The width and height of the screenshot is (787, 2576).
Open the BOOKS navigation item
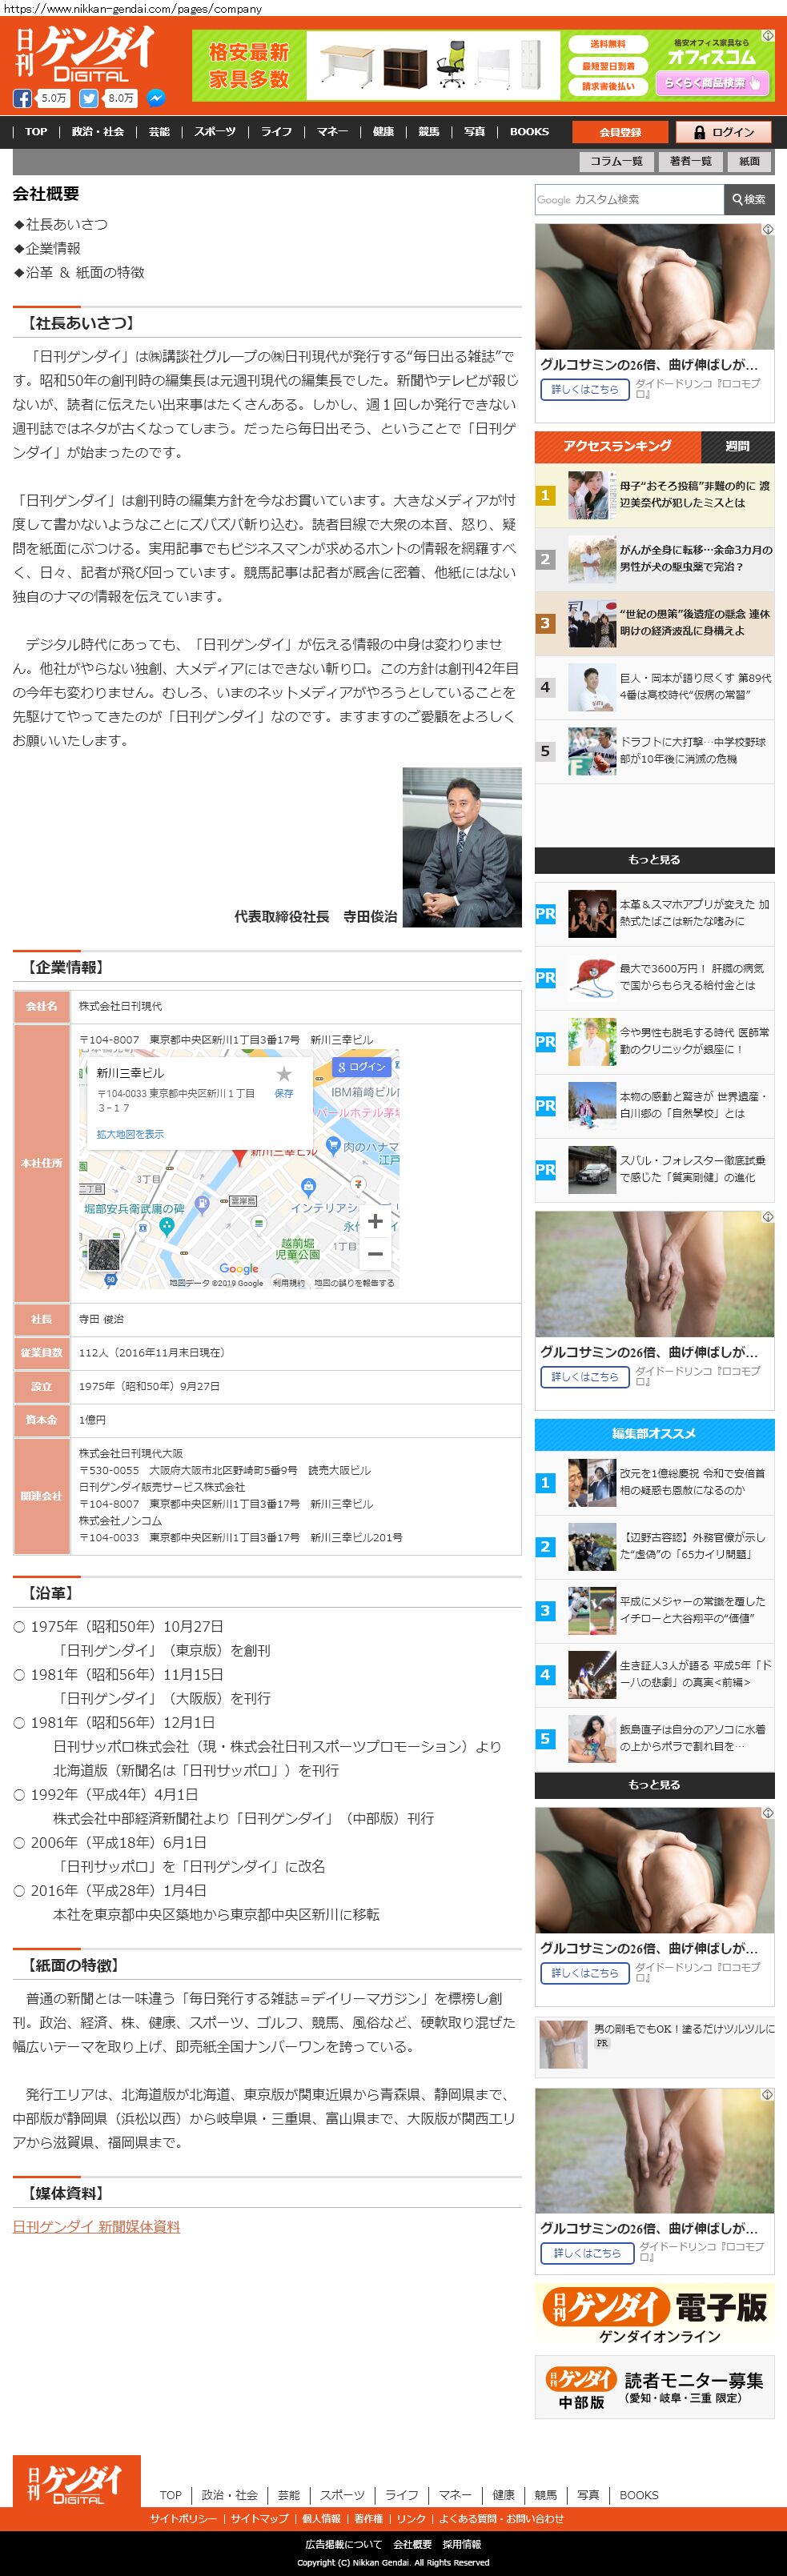529,132
